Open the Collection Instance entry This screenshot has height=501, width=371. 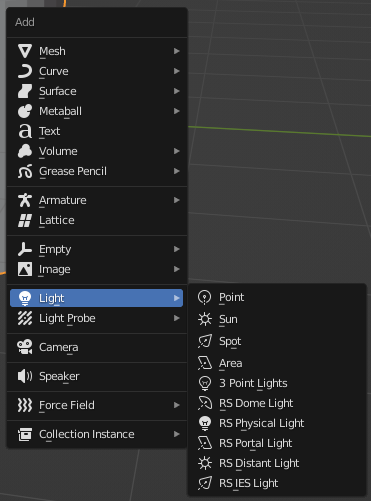click(97, 434)
